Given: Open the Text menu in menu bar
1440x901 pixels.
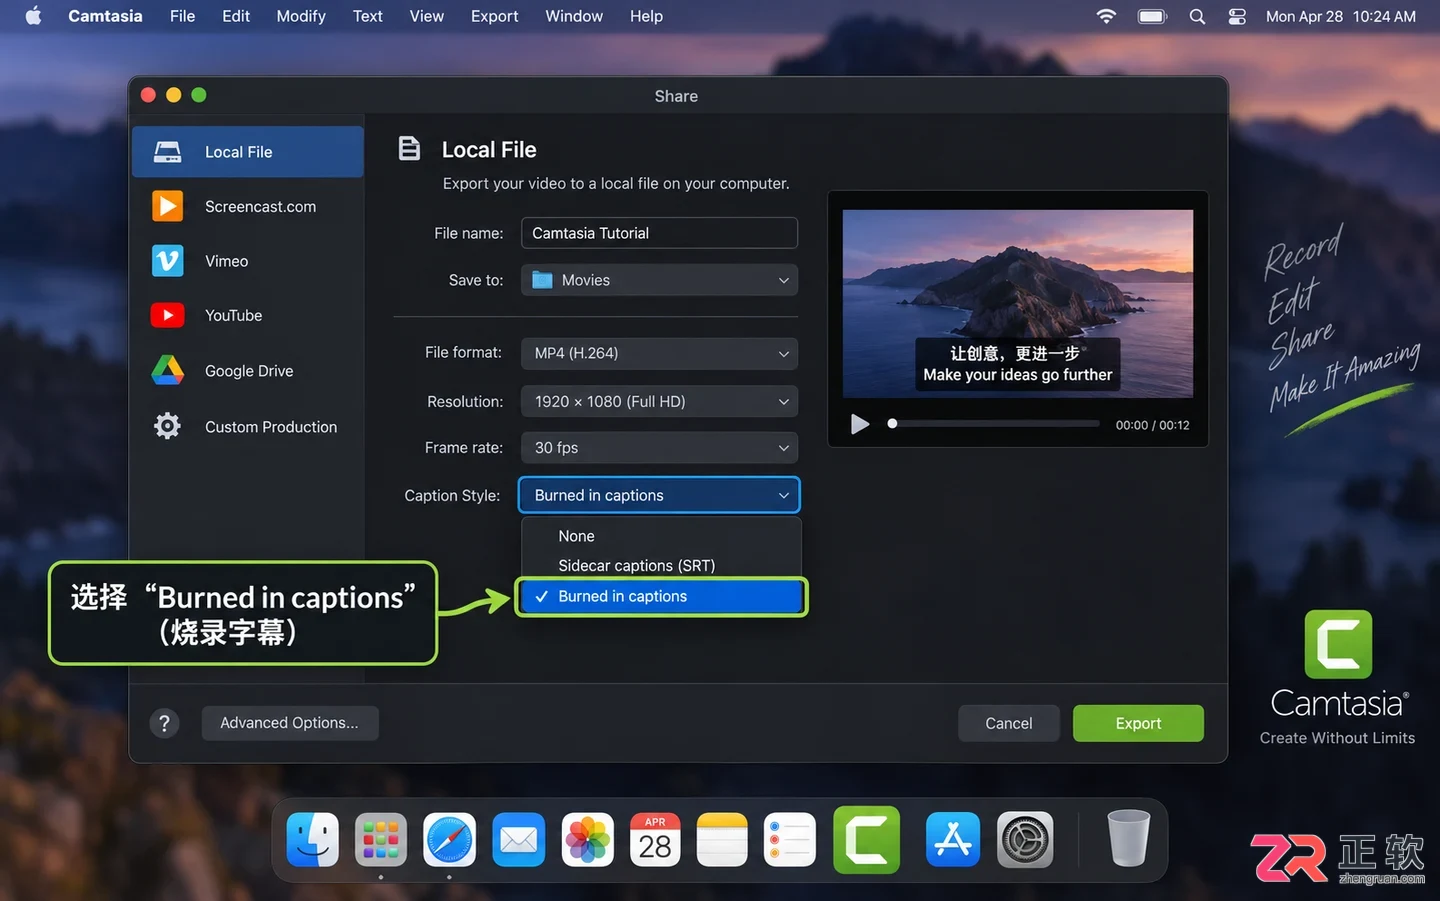Looking at the screenshot, I should pos(367,16).
